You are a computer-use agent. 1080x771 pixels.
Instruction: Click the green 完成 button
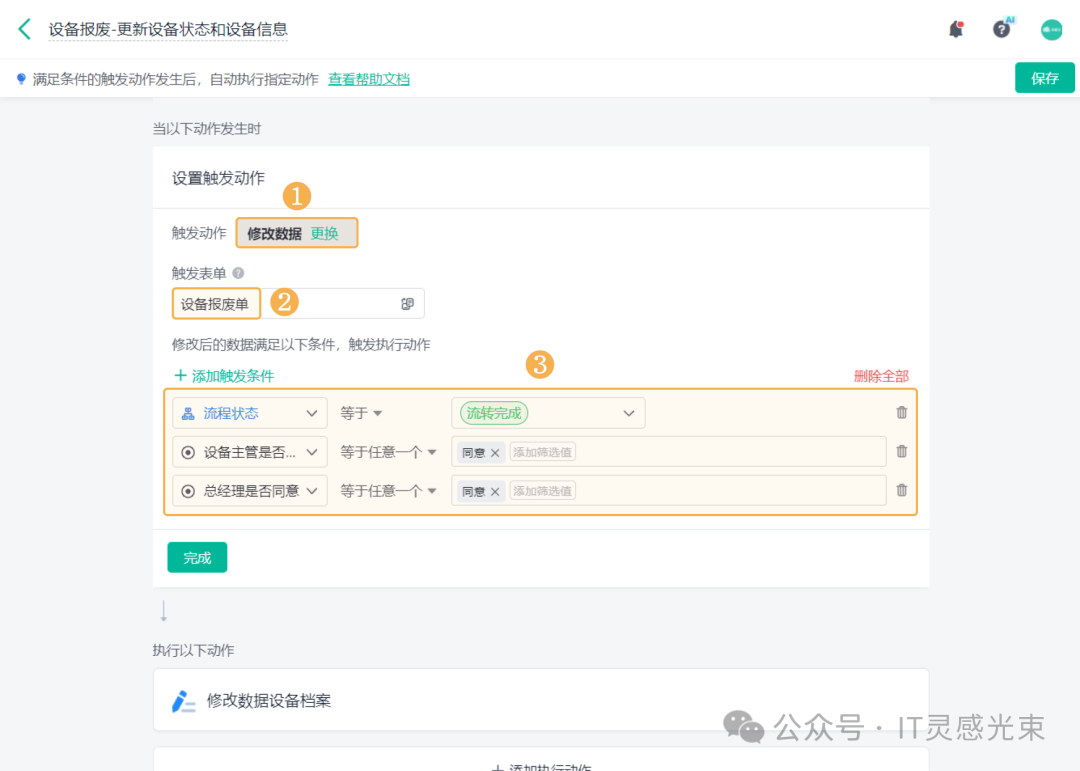coord(197,558)
